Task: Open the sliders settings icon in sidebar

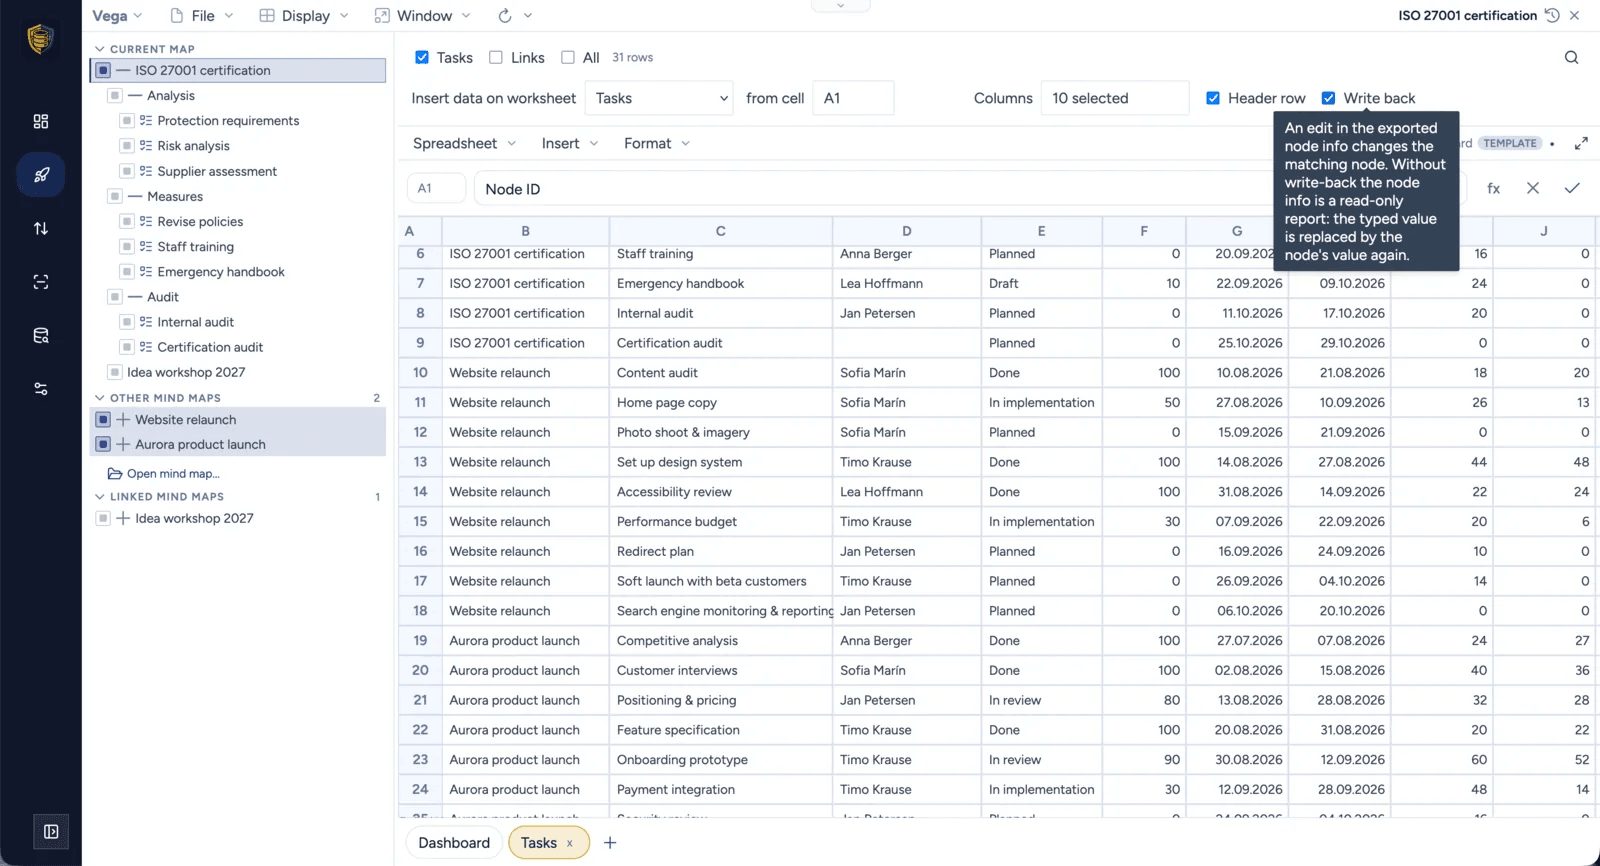Action: [41, 389]
